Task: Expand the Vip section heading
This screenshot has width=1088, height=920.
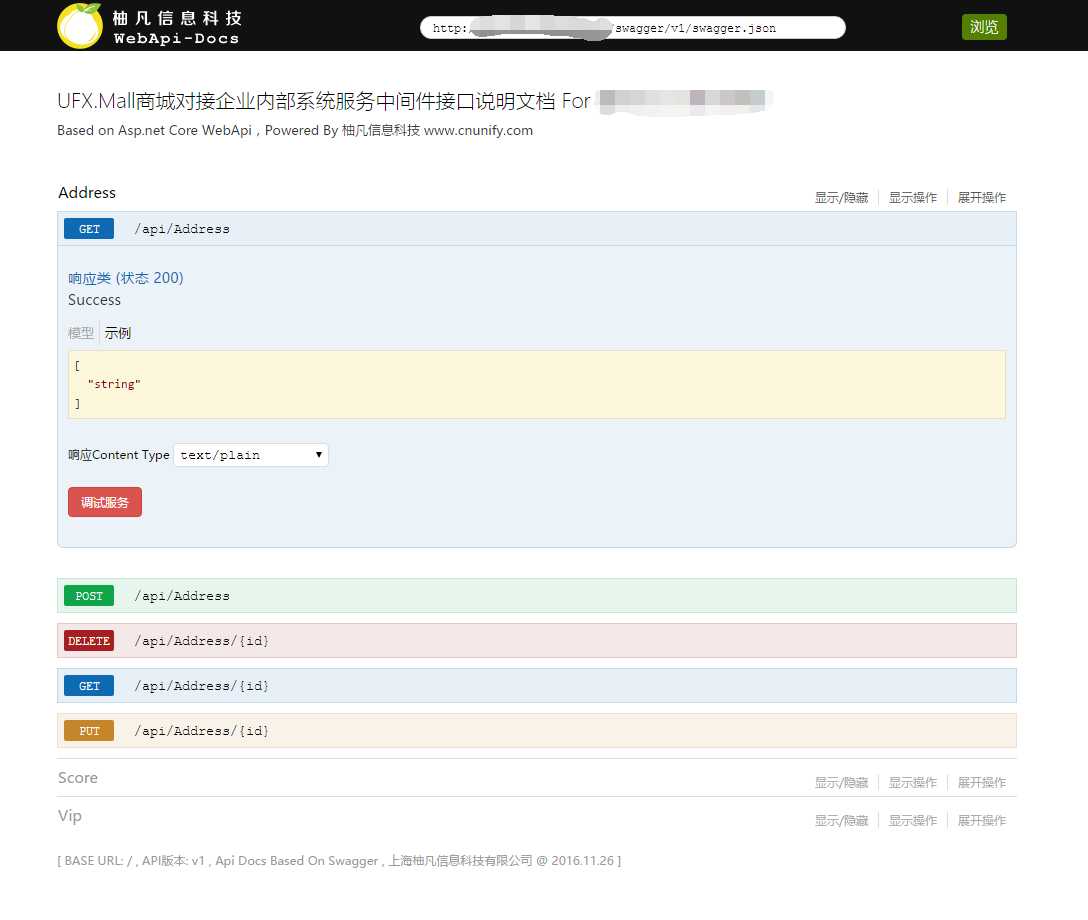Action: pyautogui.click(x=69, y=816)
